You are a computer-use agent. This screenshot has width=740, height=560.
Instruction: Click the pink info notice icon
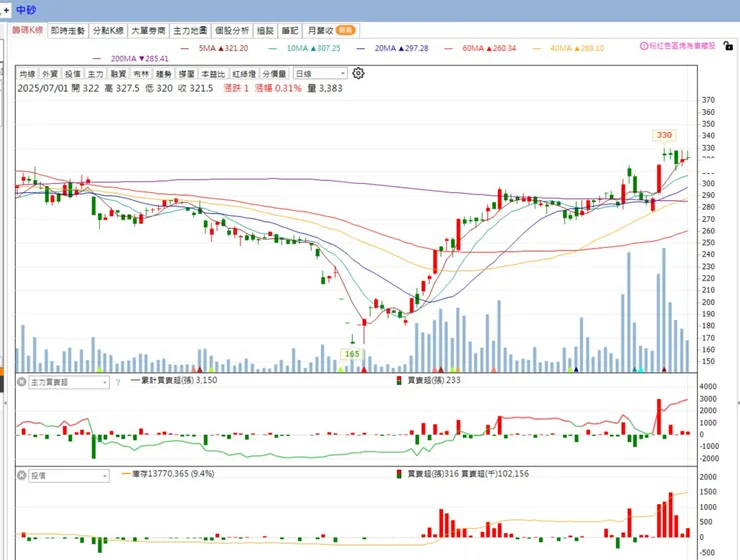(x=644, y=46)
